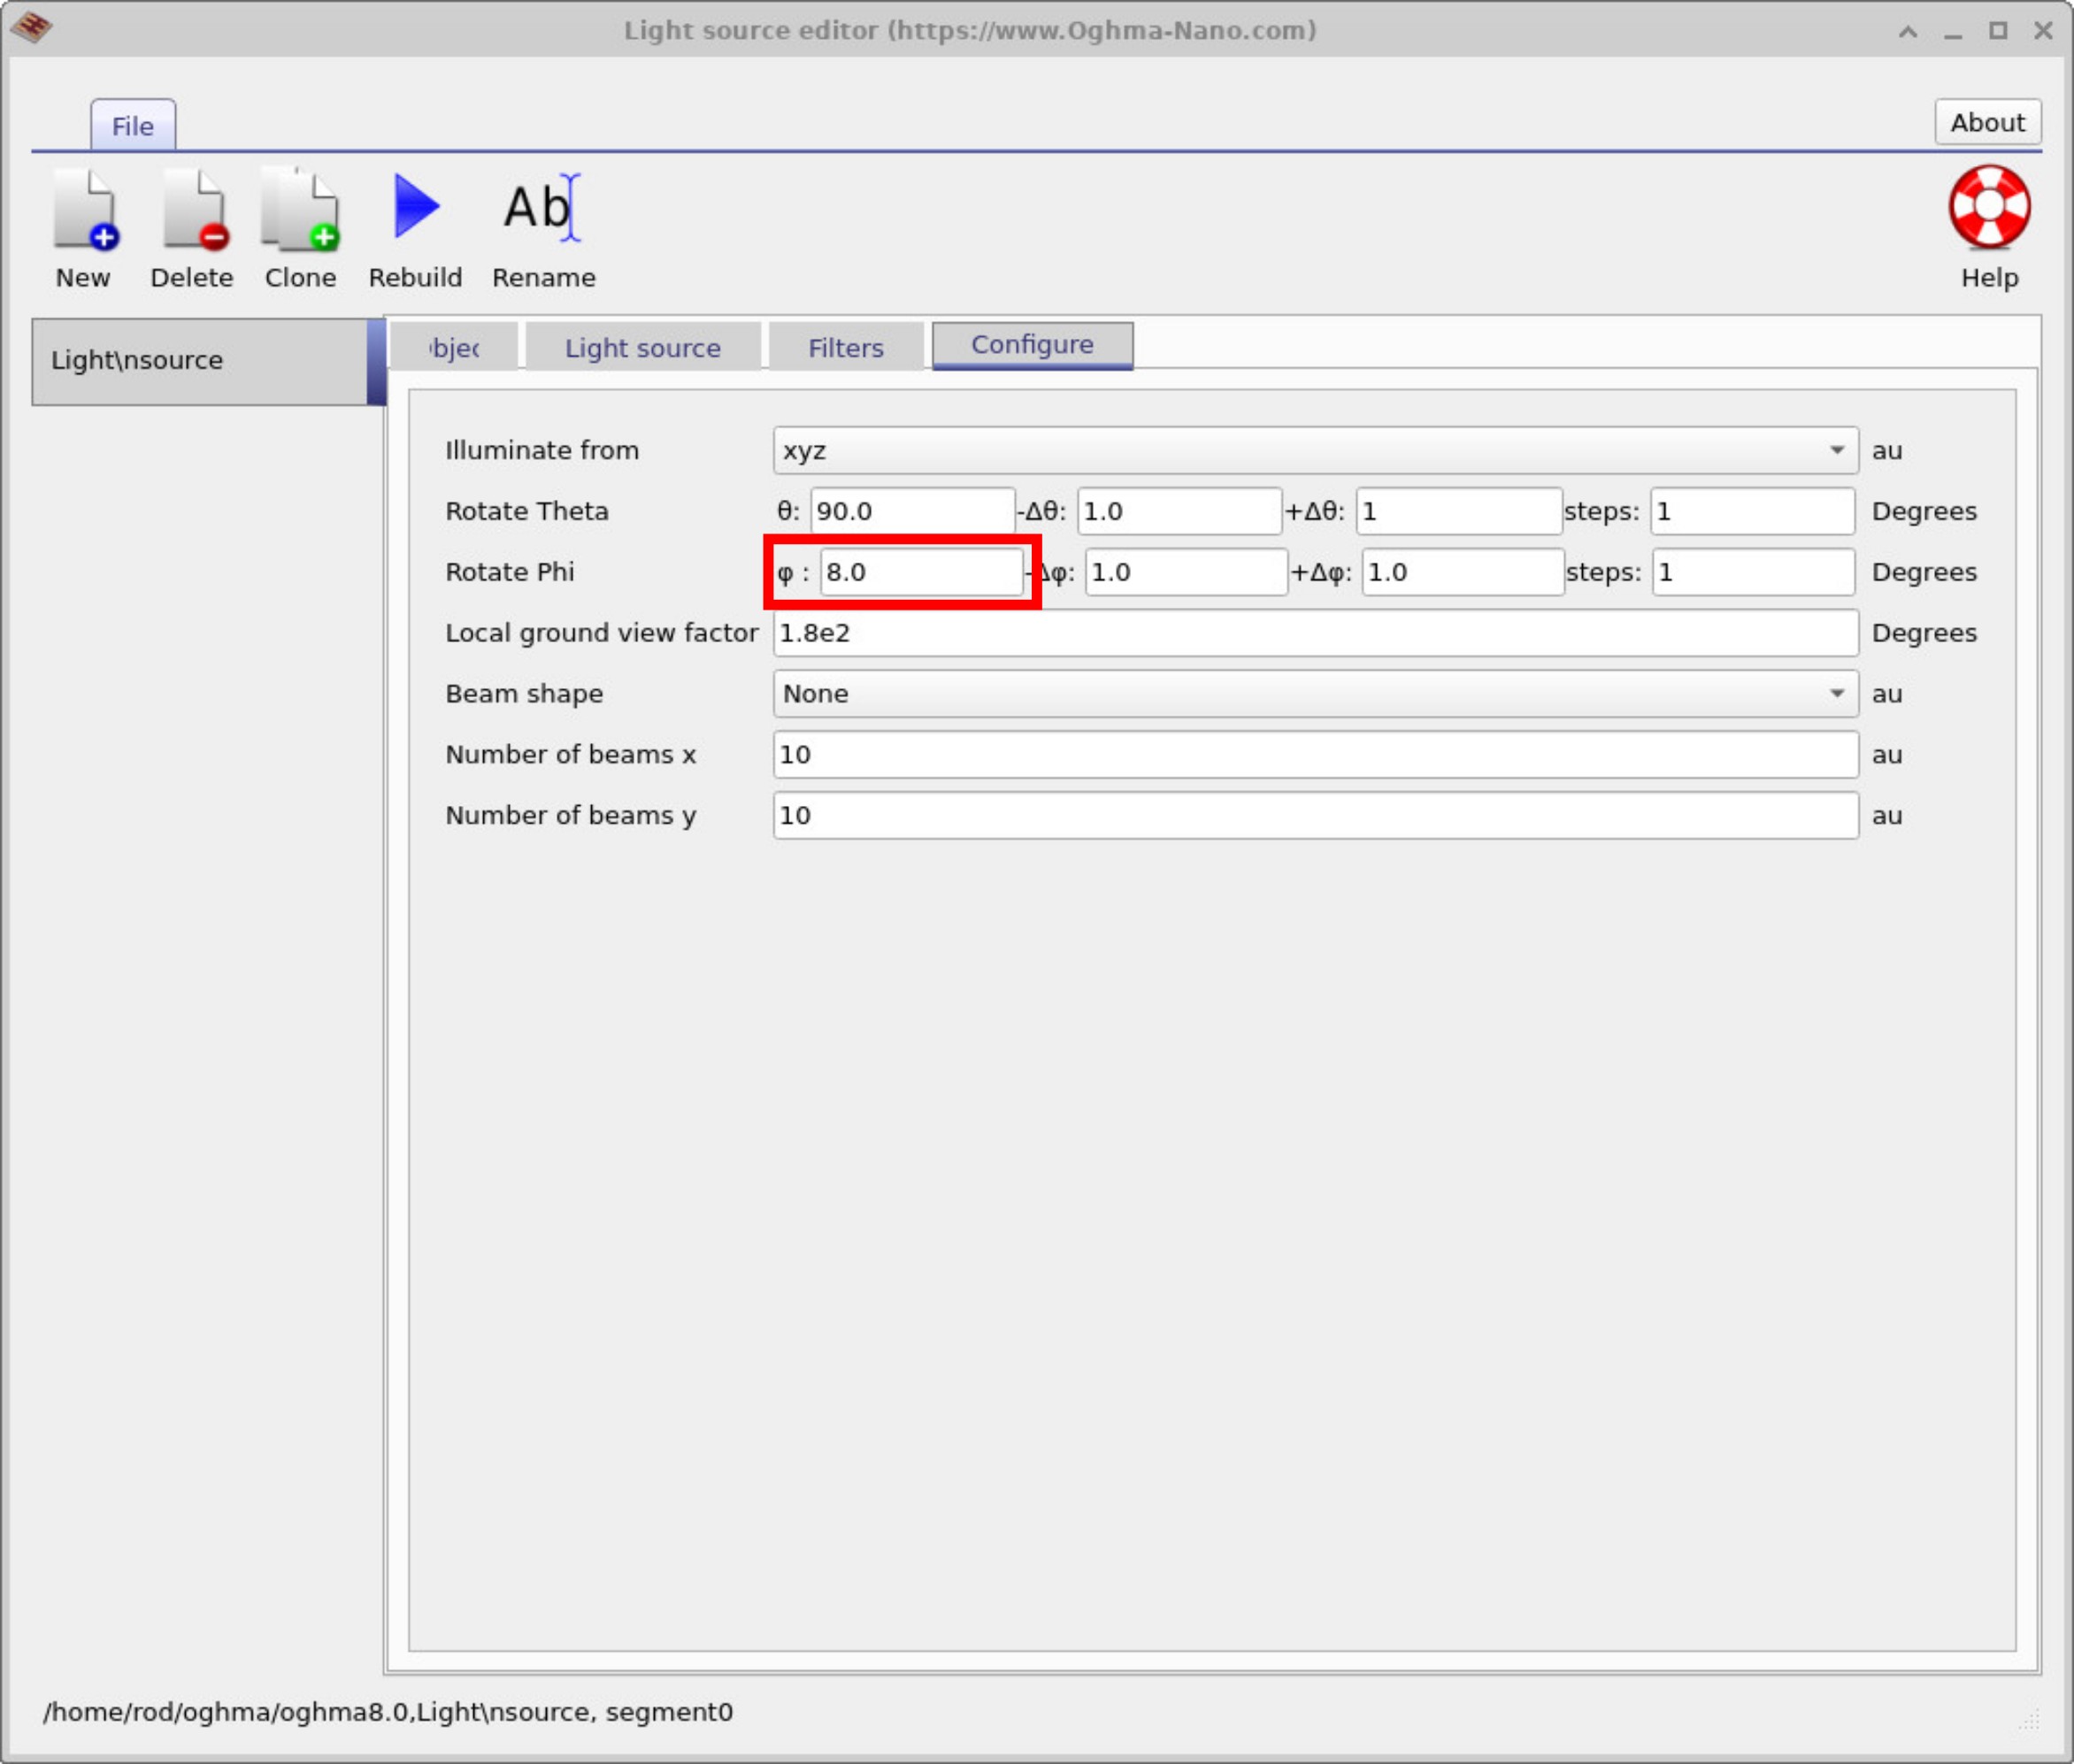Open the Filters tab
Screen dimensions: 2074x1764
pyautogui.click(x=844, y=347)
